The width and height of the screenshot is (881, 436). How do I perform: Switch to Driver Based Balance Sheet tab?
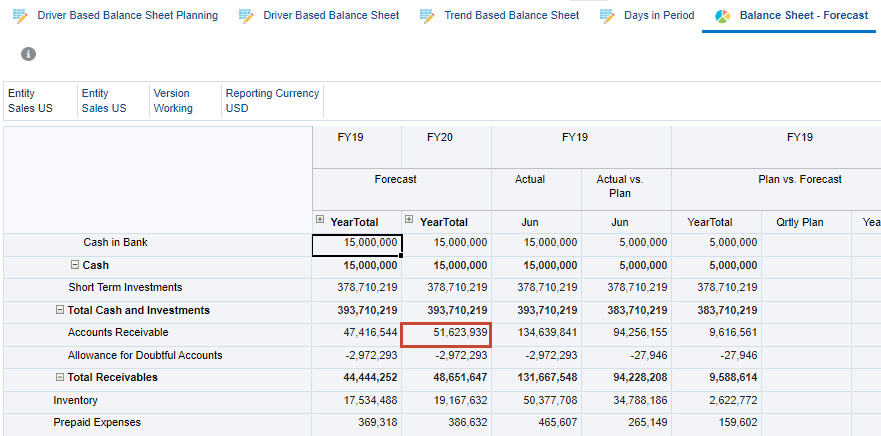tap(330, 16)
